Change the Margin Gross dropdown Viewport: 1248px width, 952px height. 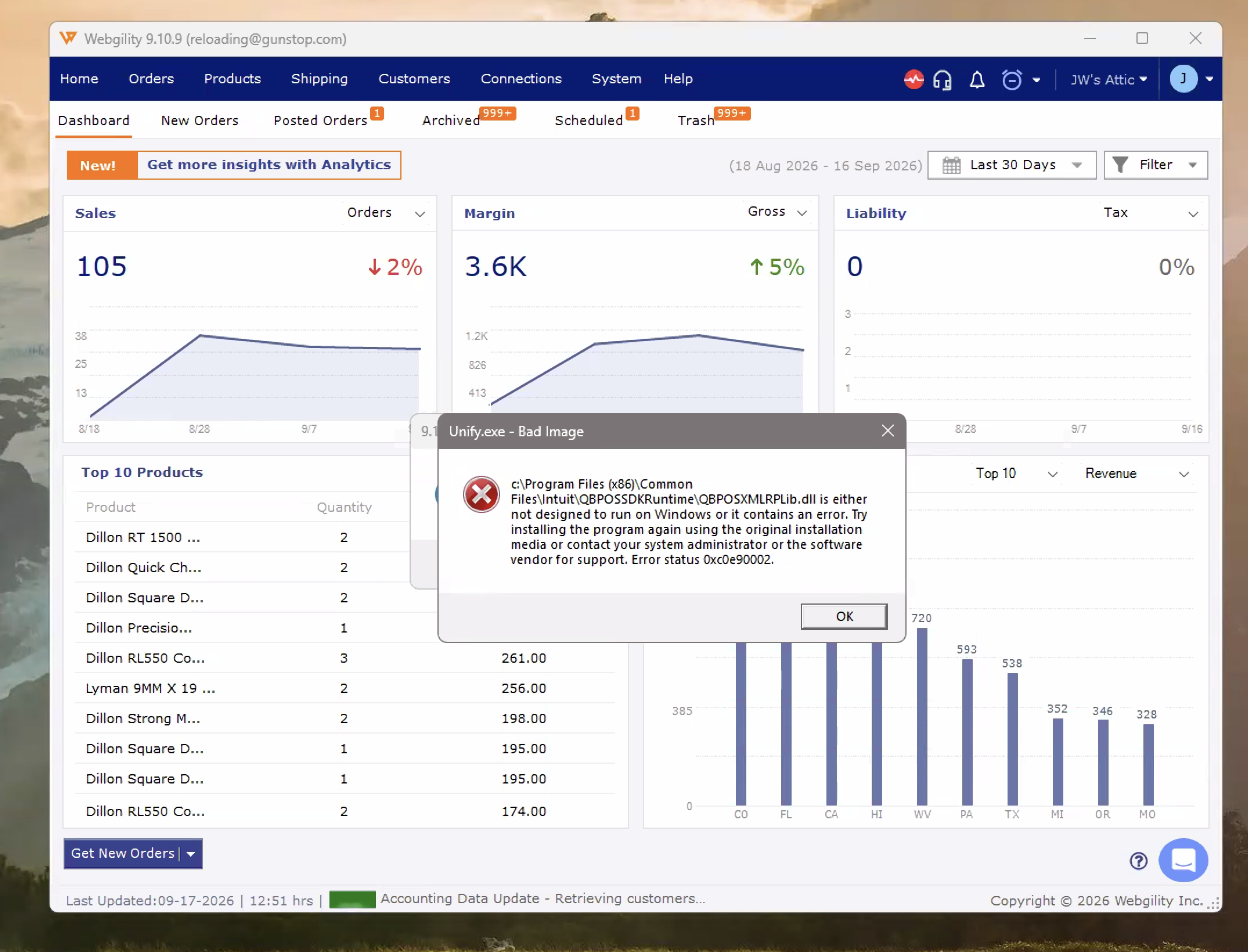777,213
